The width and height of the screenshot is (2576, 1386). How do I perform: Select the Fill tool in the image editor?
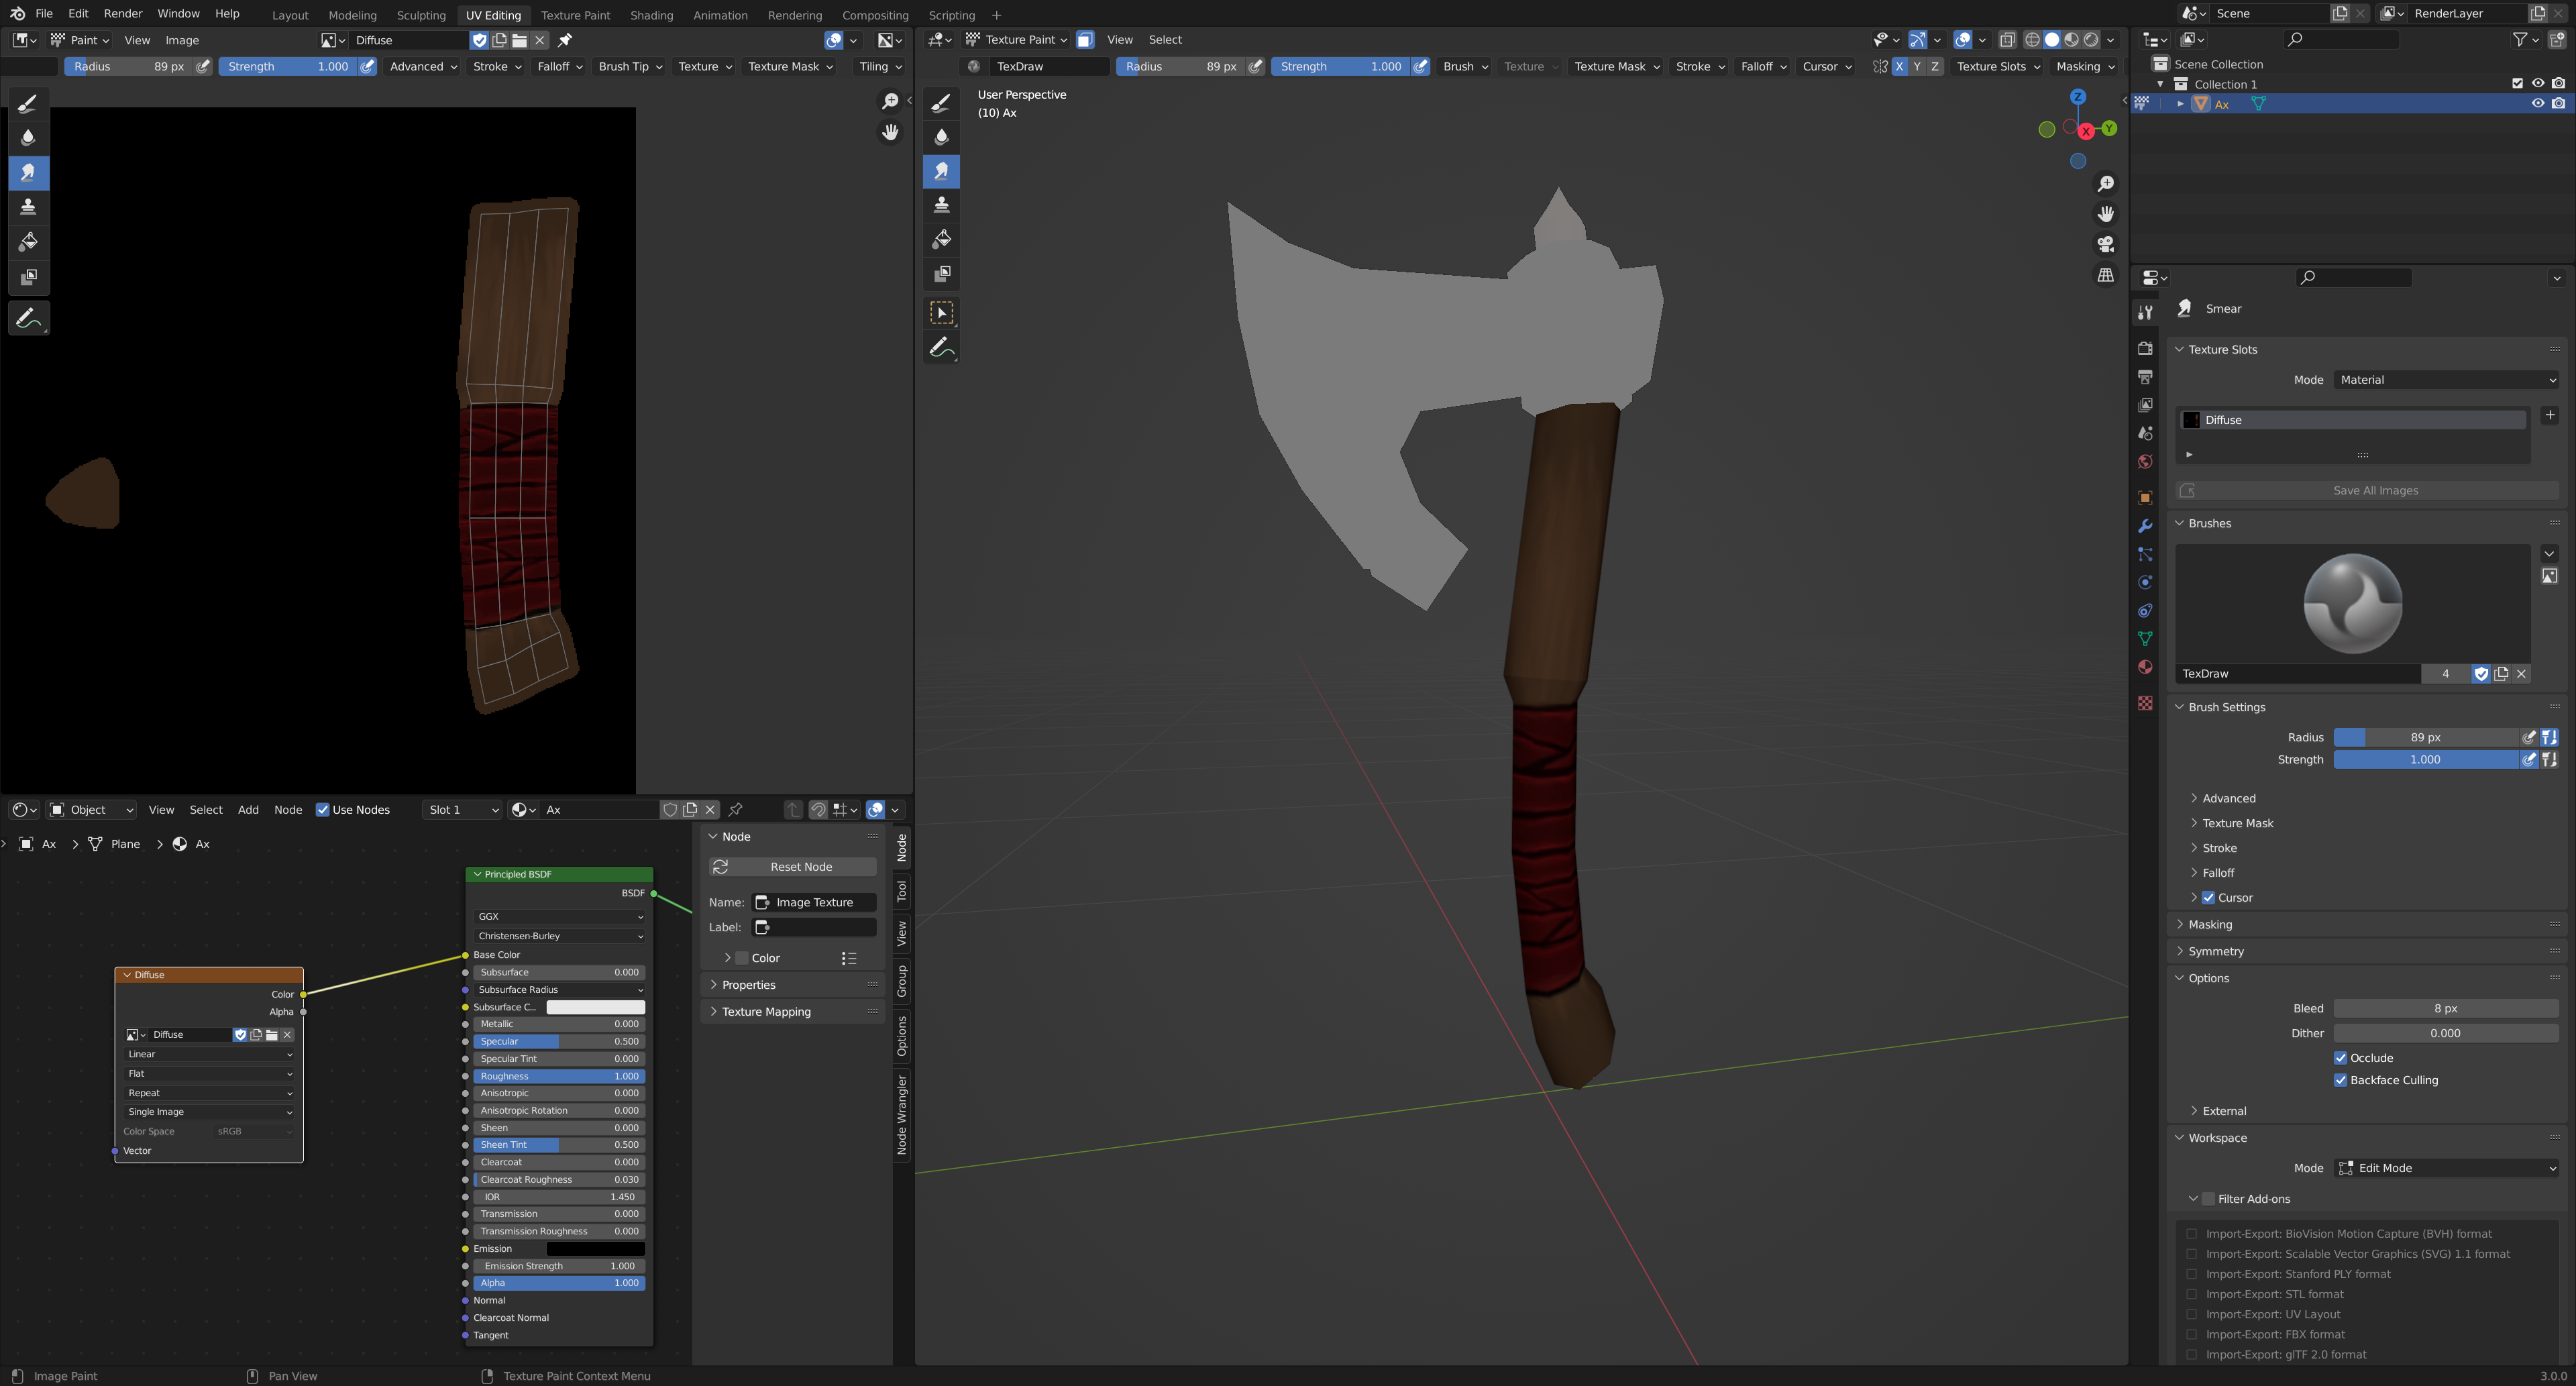pos(28,242)
